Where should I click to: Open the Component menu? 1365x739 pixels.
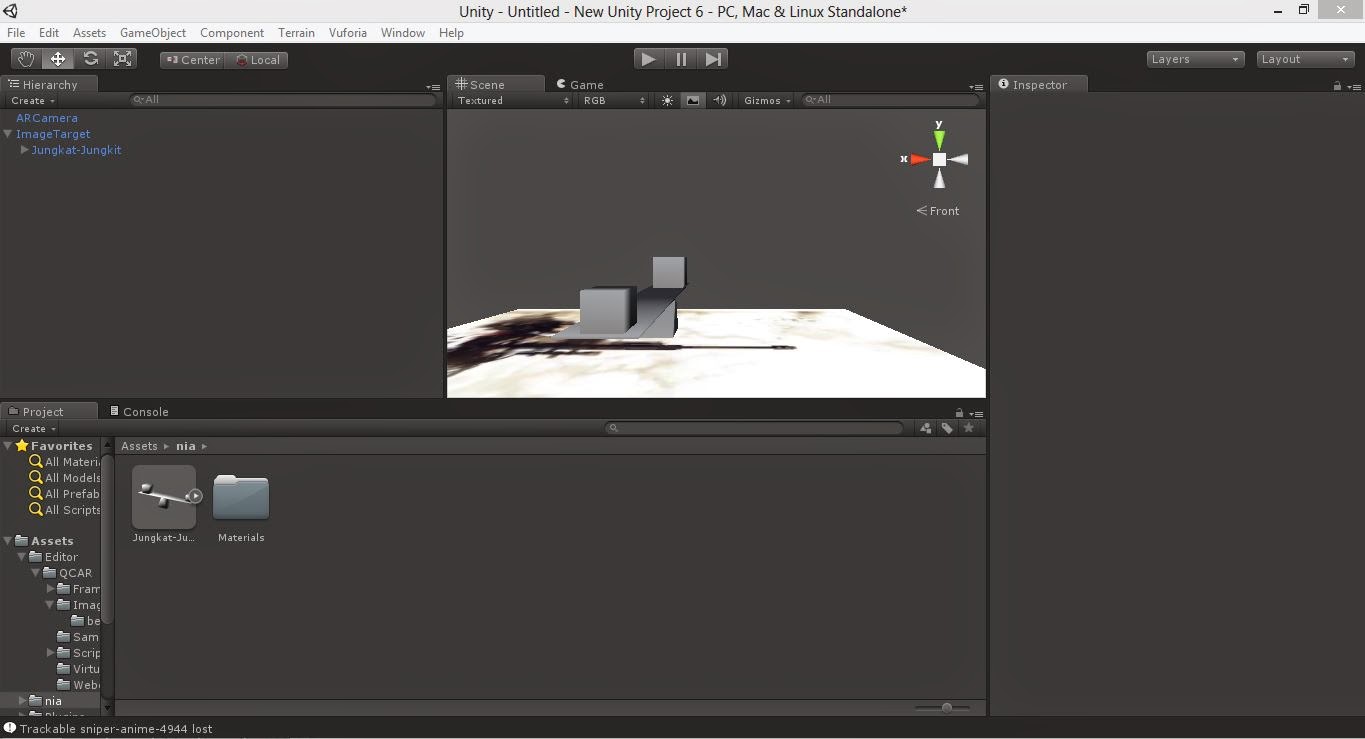[x=232, y=32]
